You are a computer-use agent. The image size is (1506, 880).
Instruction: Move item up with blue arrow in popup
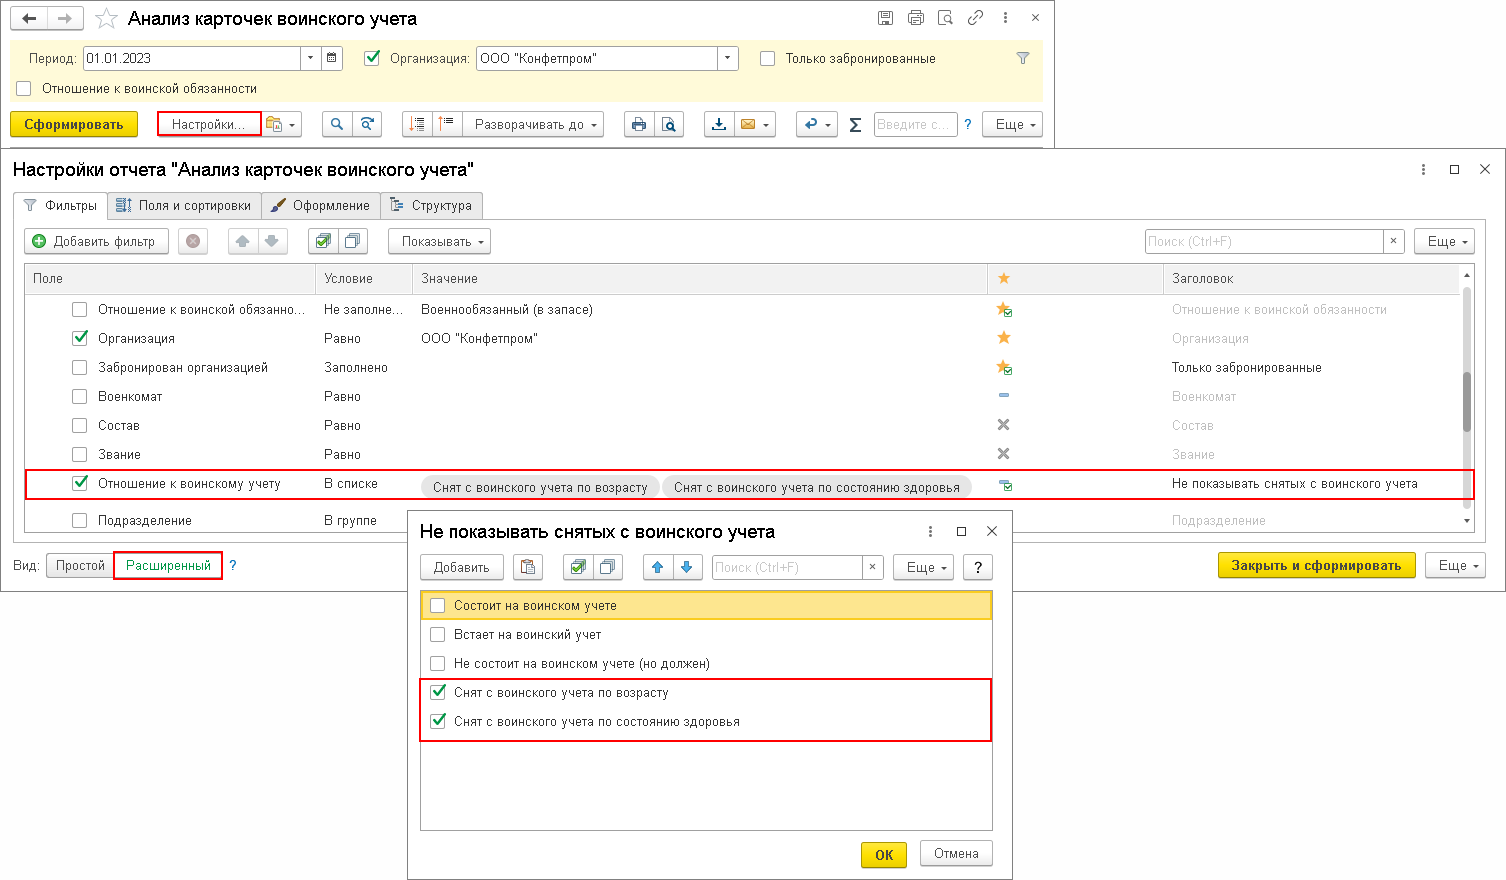[657, 567]
